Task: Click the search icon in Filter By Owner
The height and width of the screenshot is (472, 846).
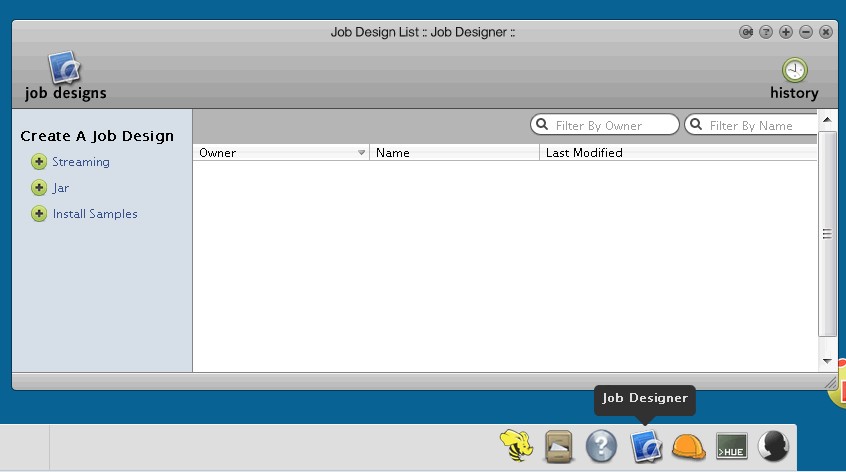Action: pos(542,124)
